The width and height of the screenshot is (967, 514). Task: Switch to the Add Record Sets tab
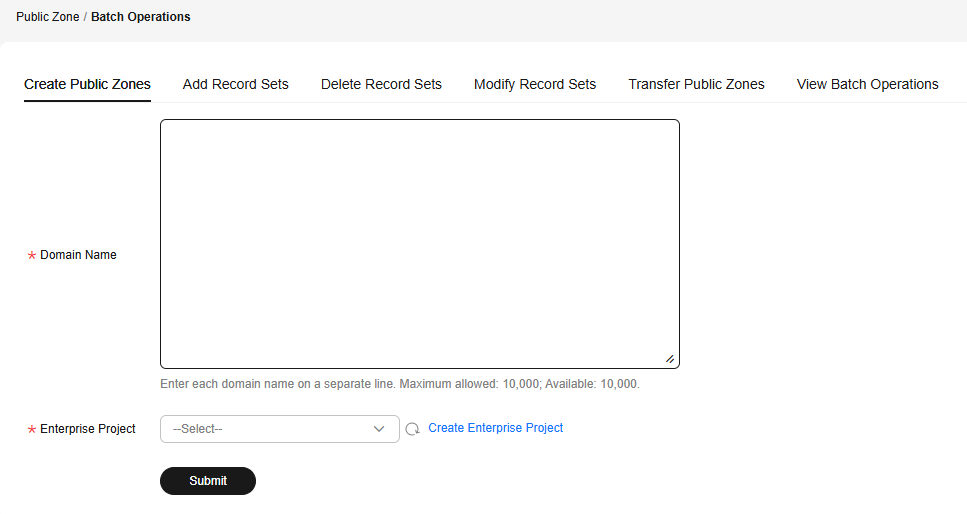[x=236, y=85]
